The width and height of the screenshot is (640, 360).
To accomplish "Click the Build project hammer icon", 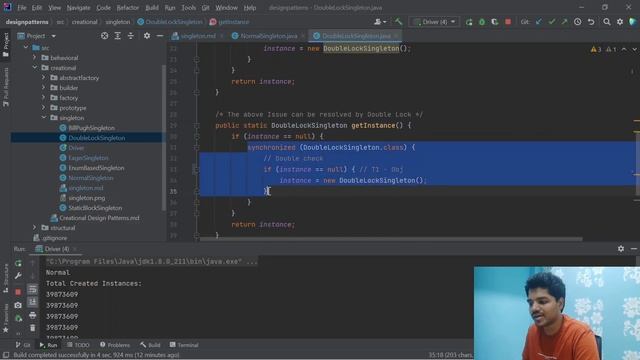I will point(398,22).
